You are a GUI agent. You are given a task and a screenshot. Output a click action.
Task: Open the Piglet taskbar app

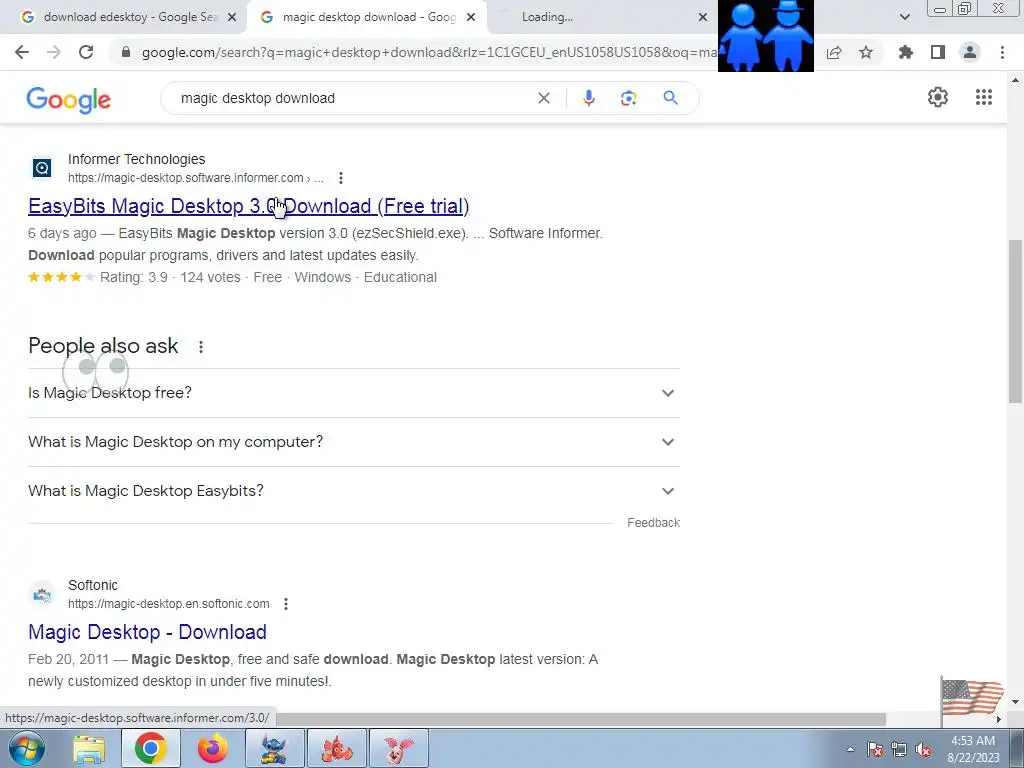coord(398,748)
